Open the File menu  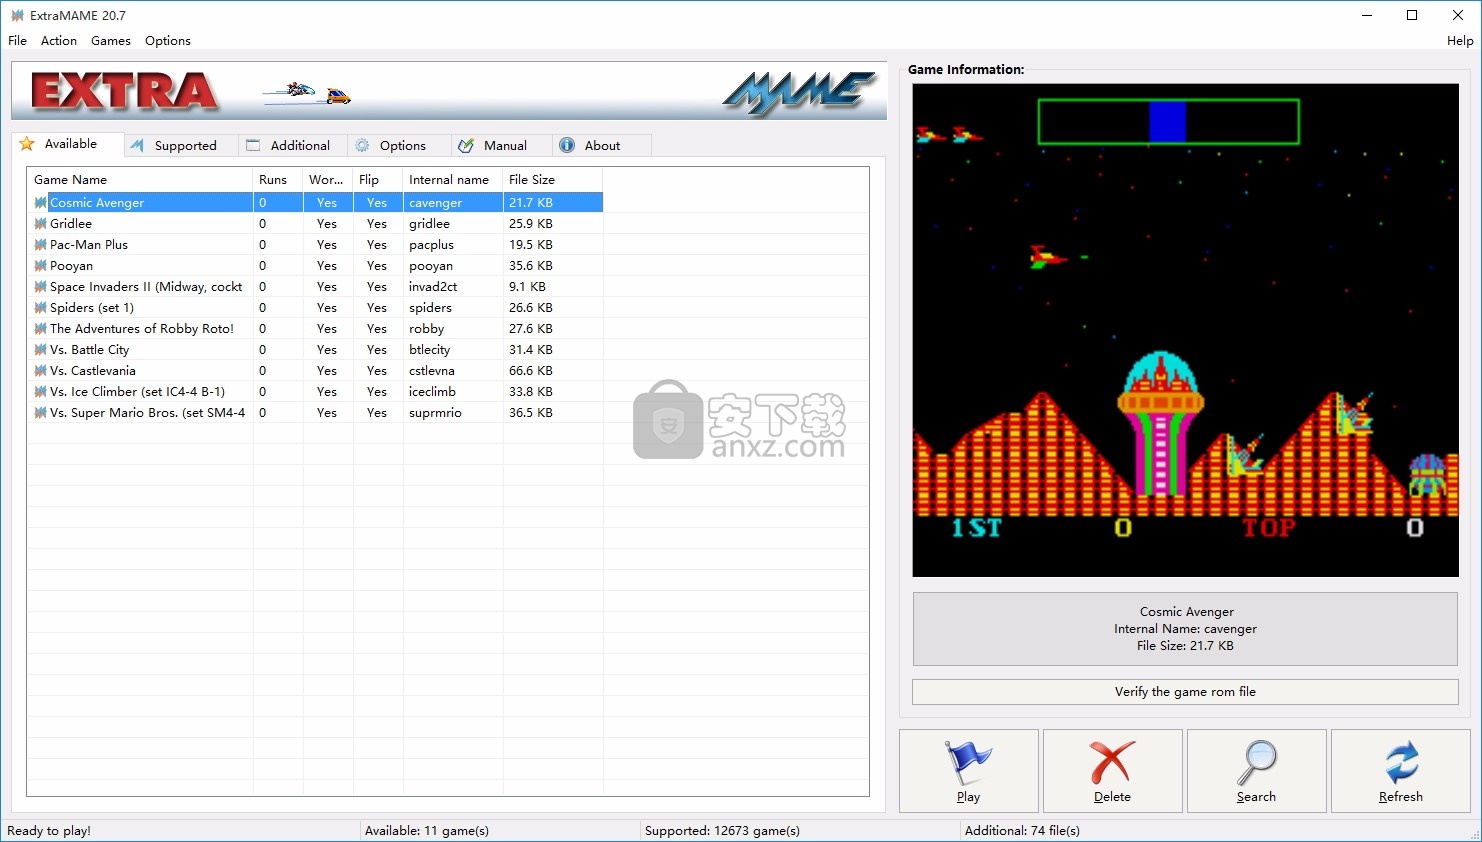coord(18,41)
